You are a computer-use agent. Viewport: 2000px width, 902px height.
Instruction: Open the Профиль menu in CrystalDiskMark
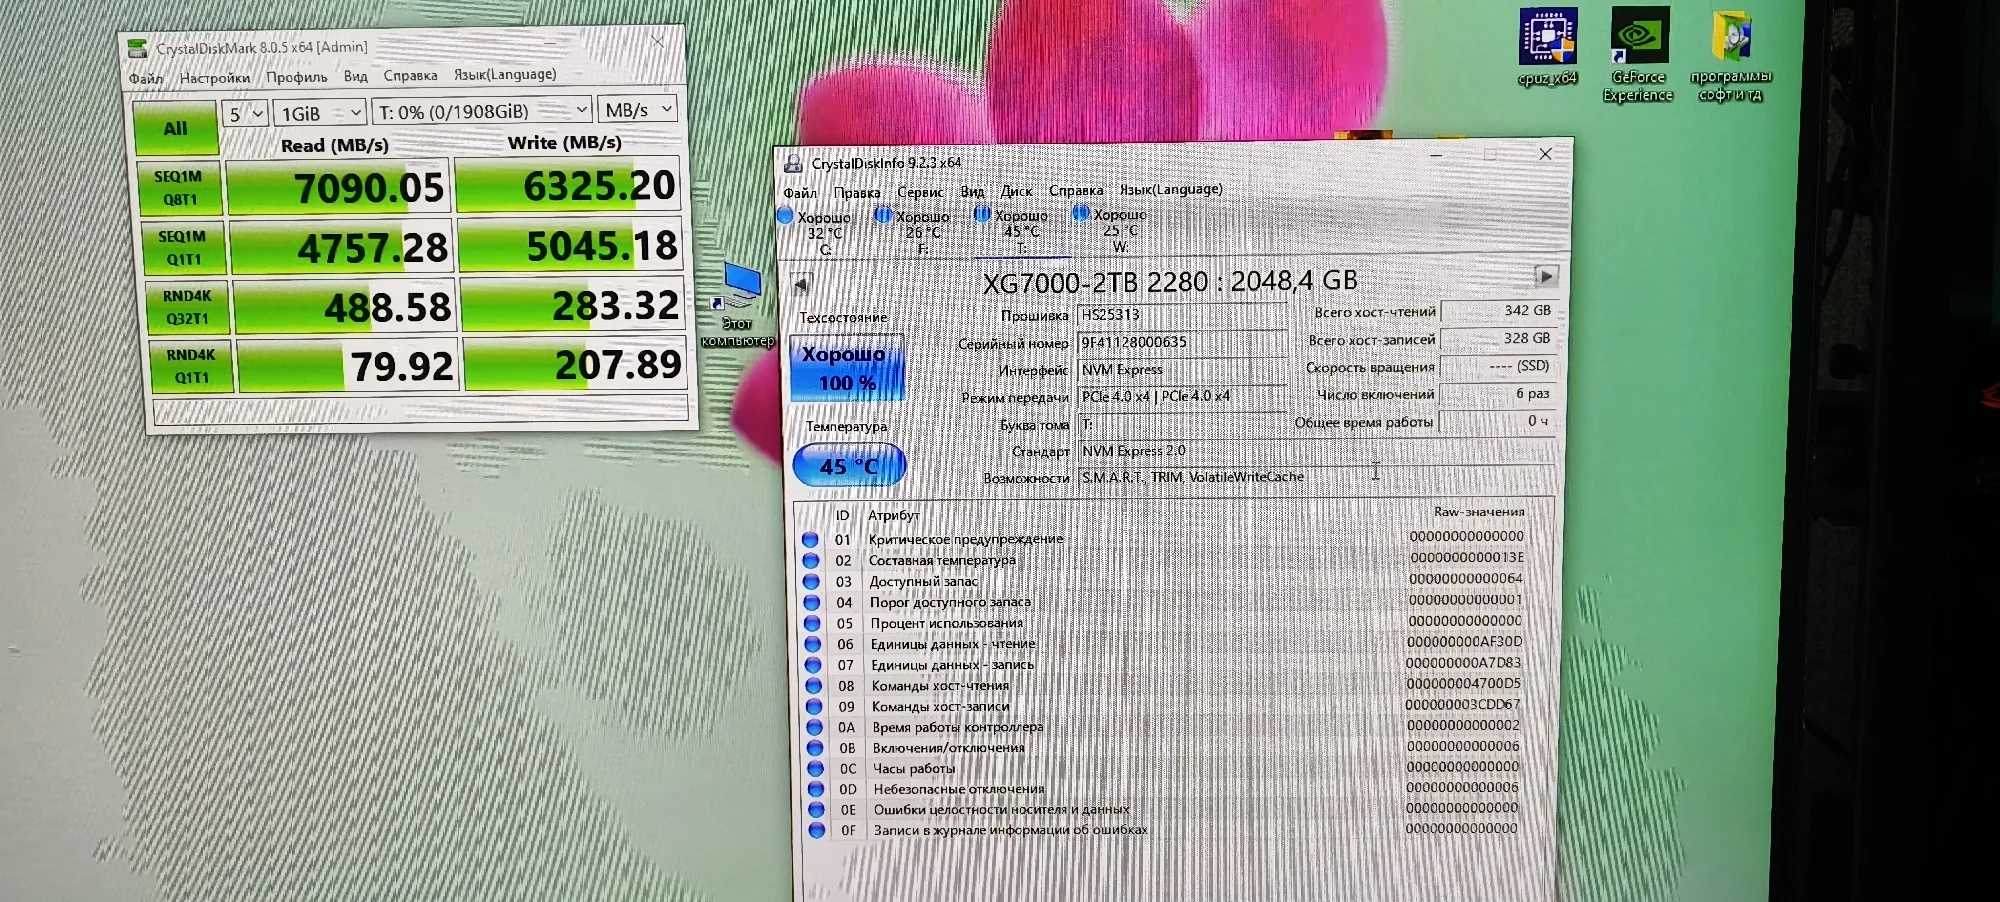297,77
